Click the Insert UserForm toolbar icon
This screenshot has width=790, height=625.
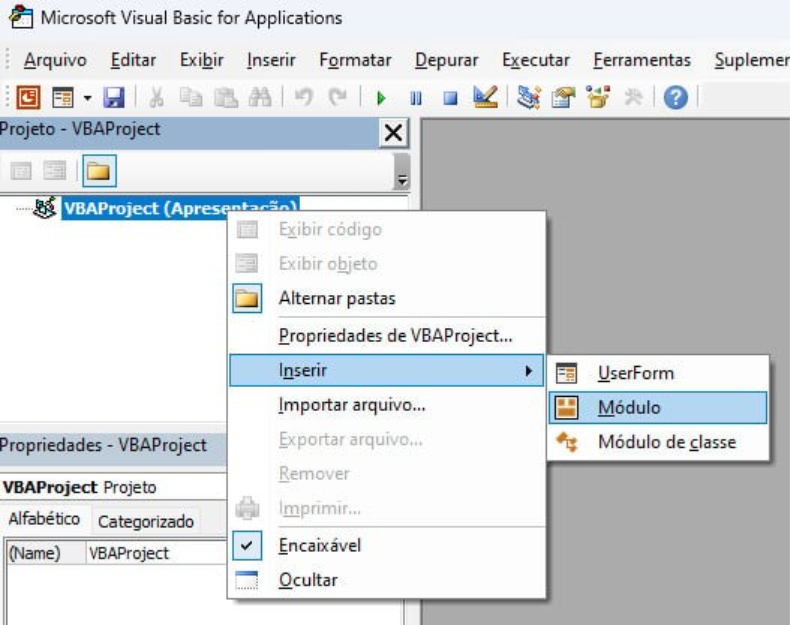click(63, 97)
